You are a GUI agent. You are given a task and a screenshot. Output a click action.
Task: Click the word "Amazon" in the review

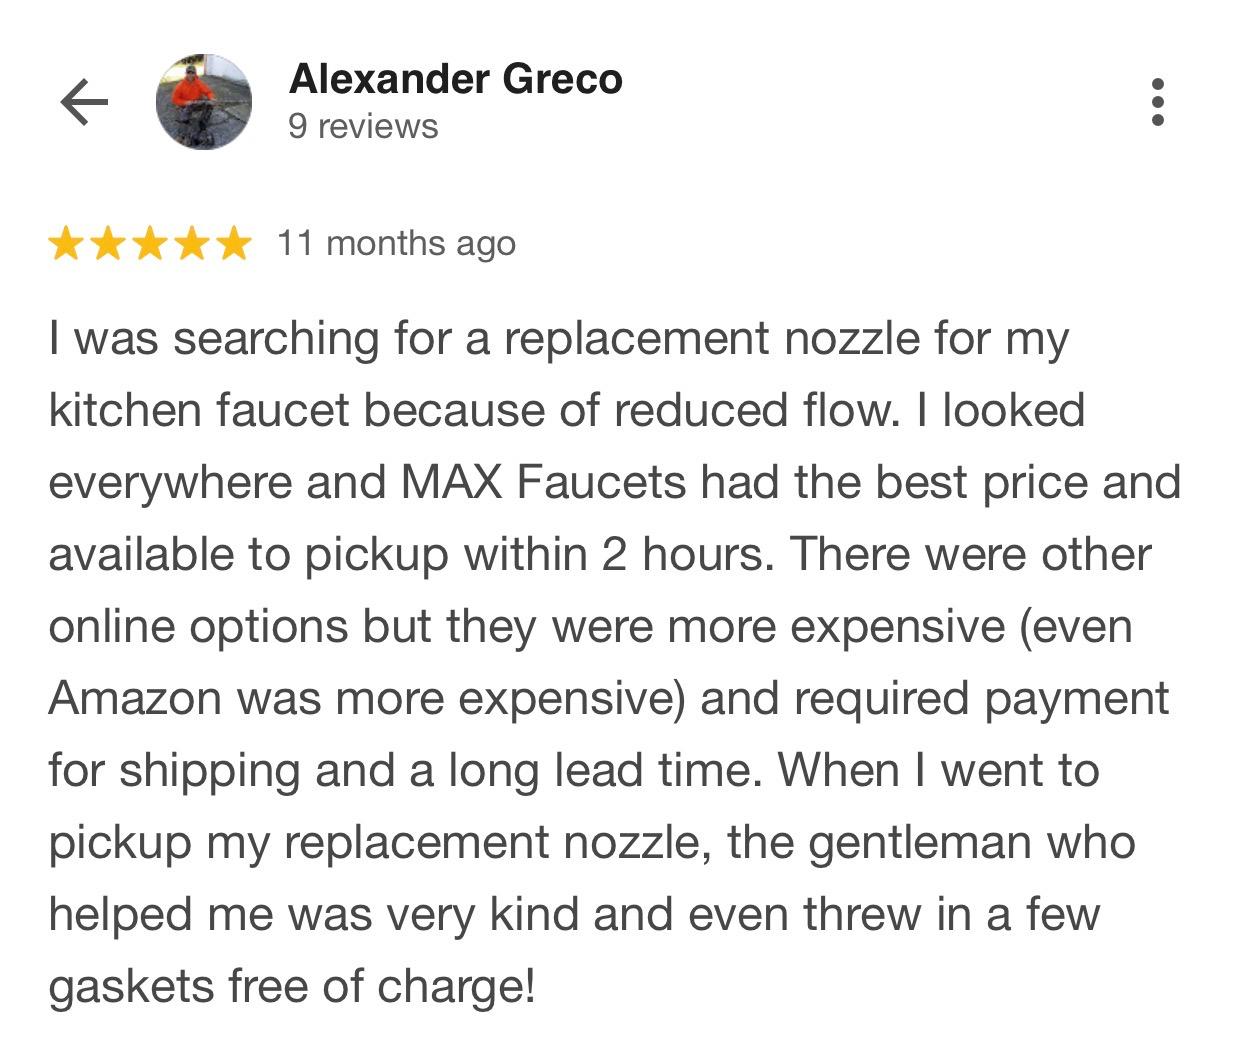point(135,699)
